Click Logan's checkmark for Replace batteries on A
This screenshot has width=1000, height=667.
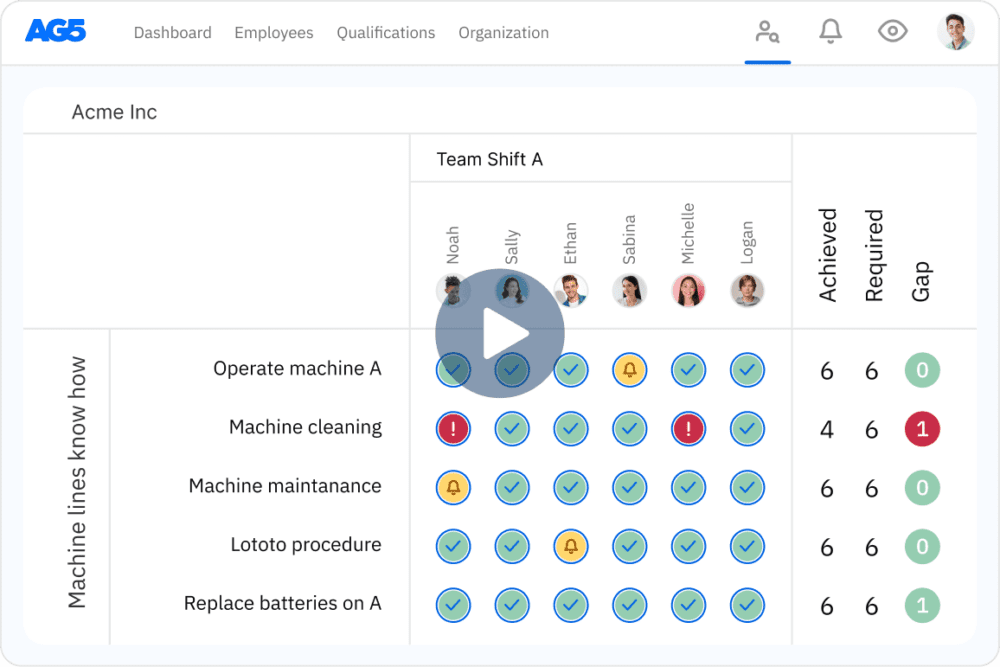tap(747, 605)
